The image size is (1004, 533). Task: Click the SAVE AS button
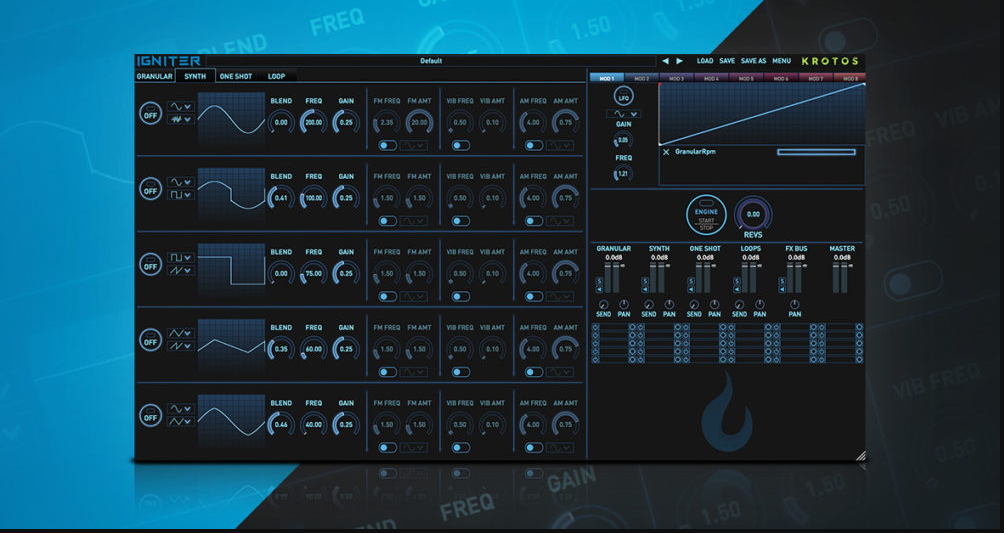753,61
